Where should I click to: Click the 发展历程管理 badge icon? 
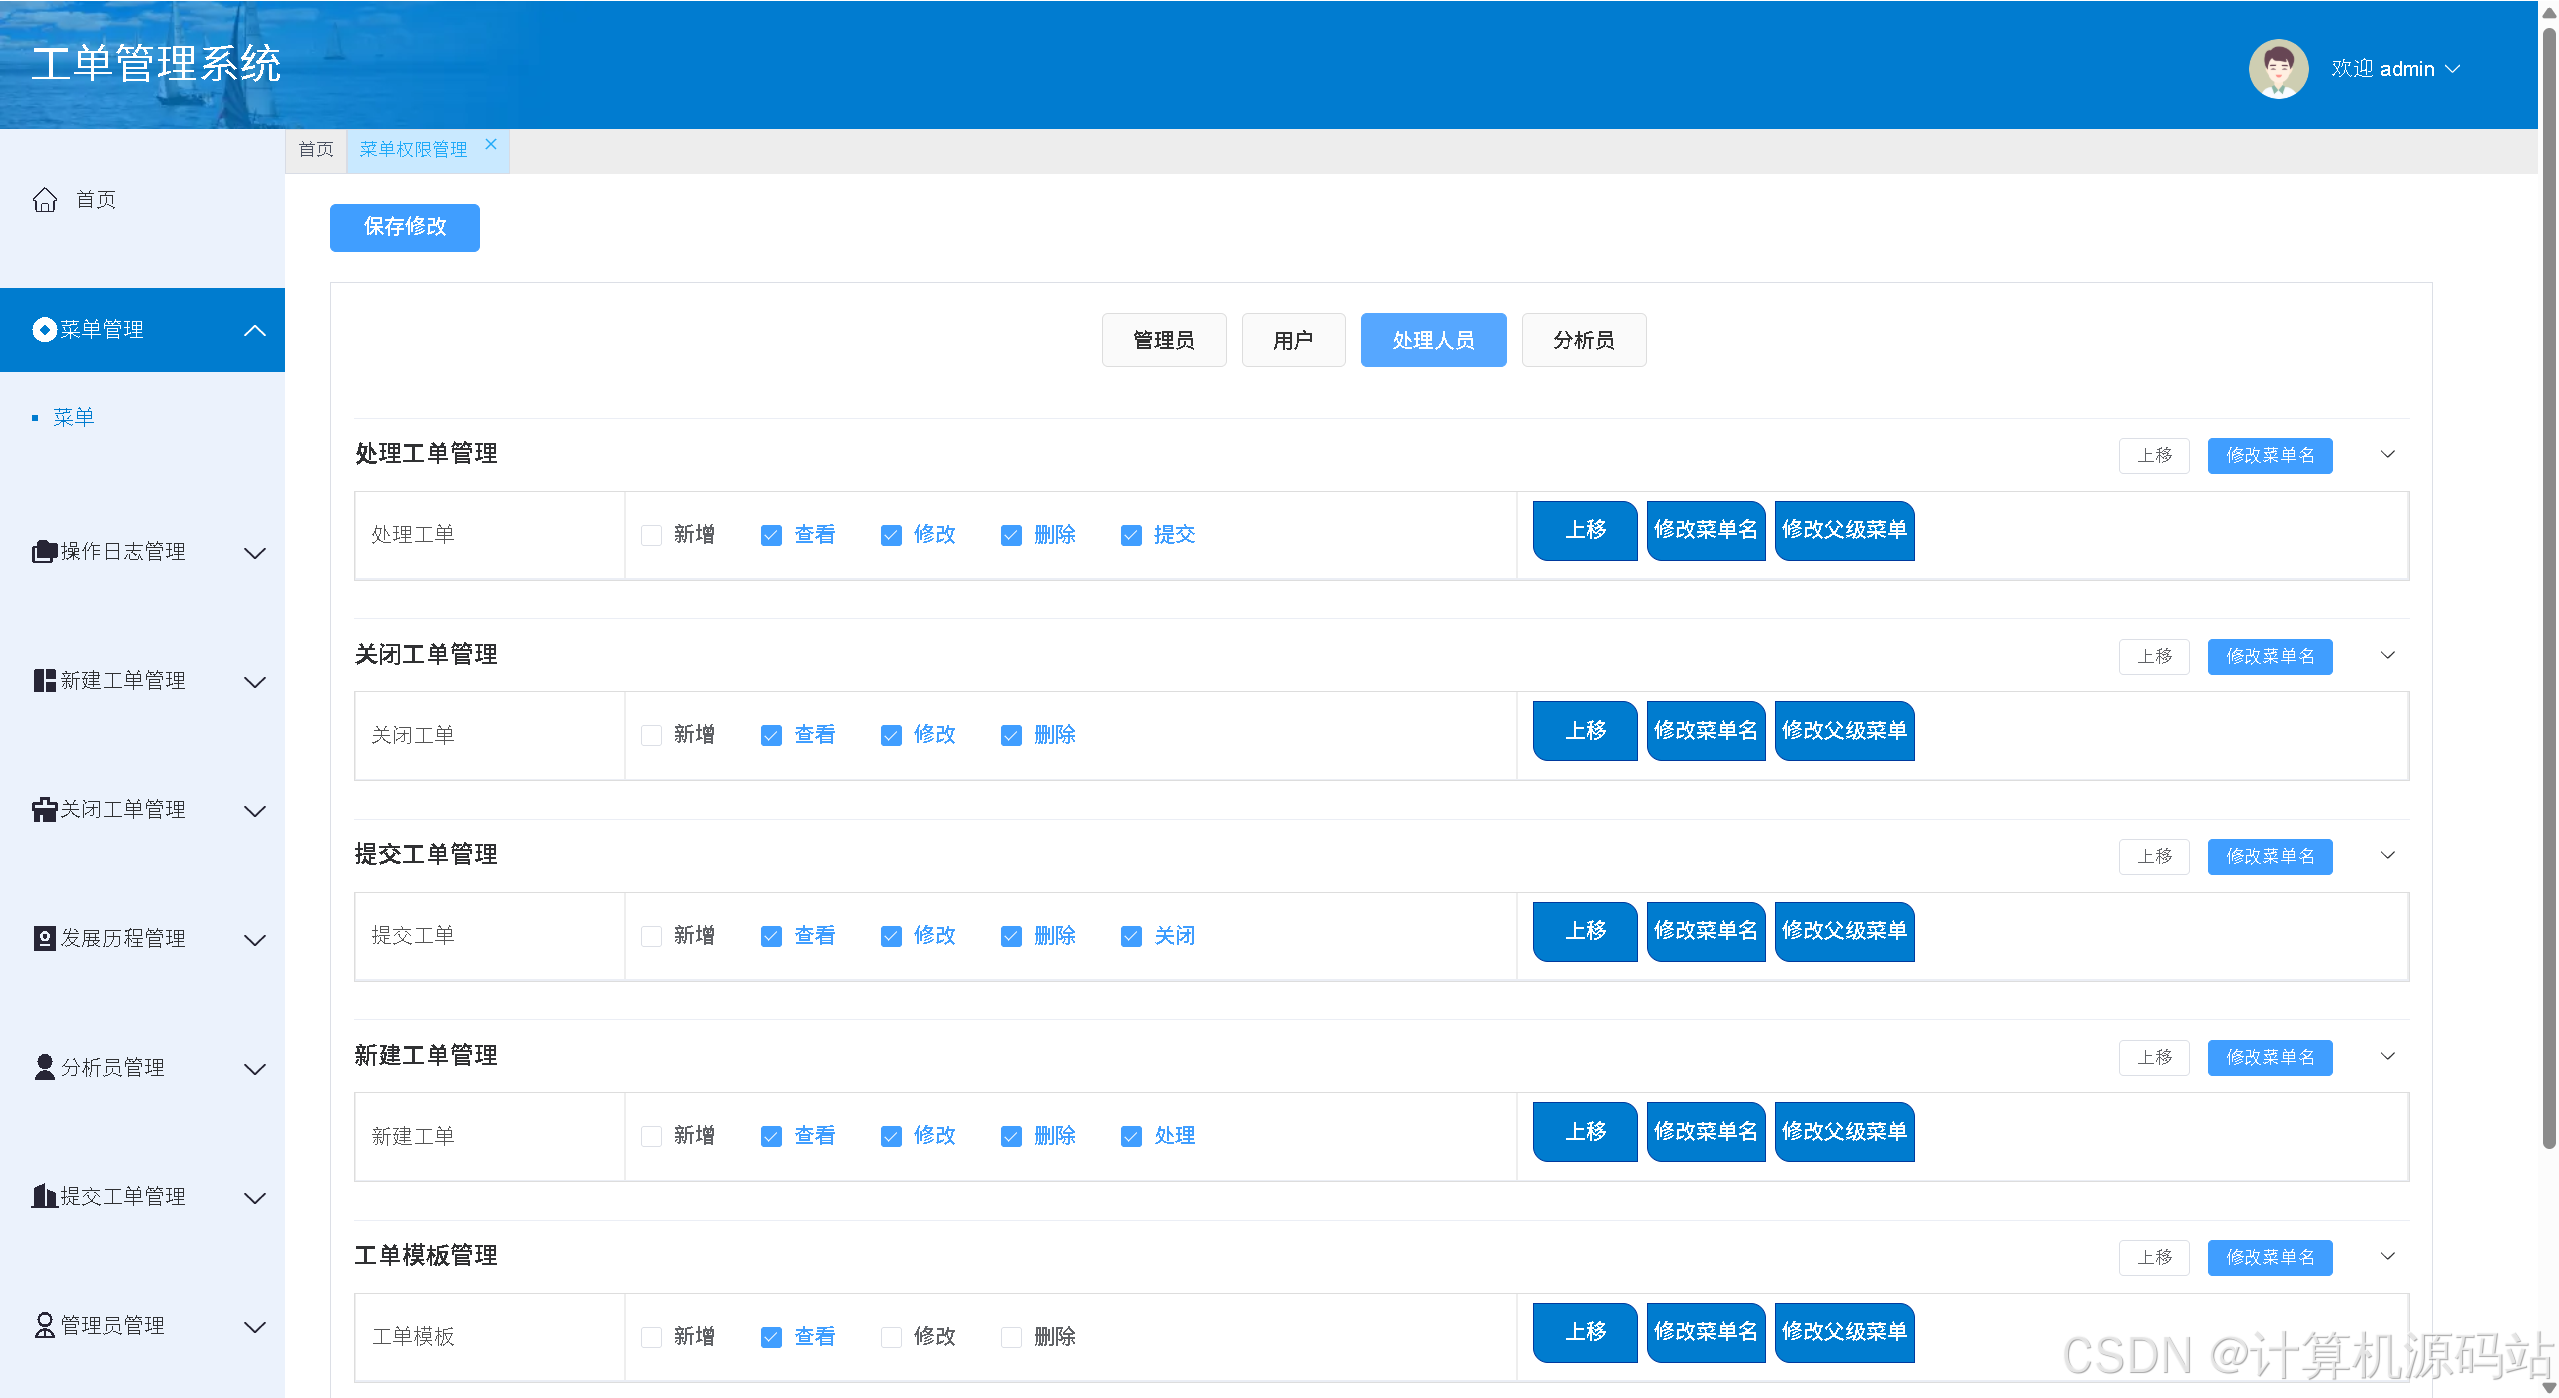(x=44, y=939)
